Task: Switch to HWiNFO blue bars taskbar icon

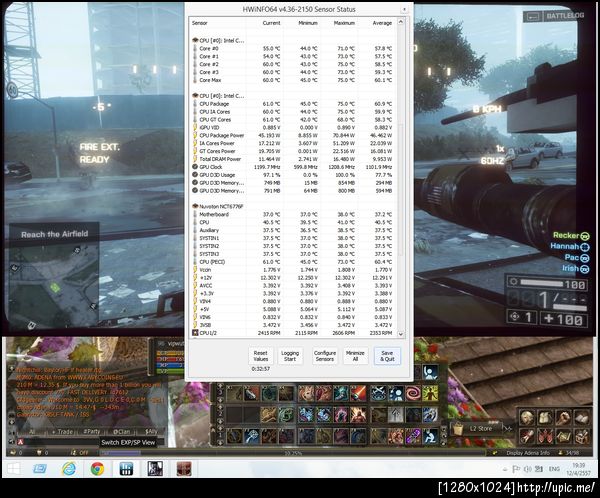Action: 126,469
